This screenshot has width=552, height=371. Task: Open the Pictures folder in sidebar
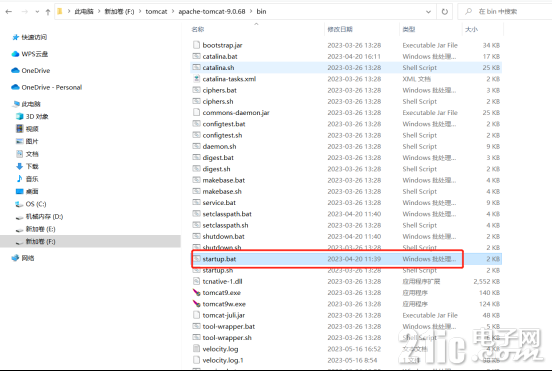(x=27, y=141)
